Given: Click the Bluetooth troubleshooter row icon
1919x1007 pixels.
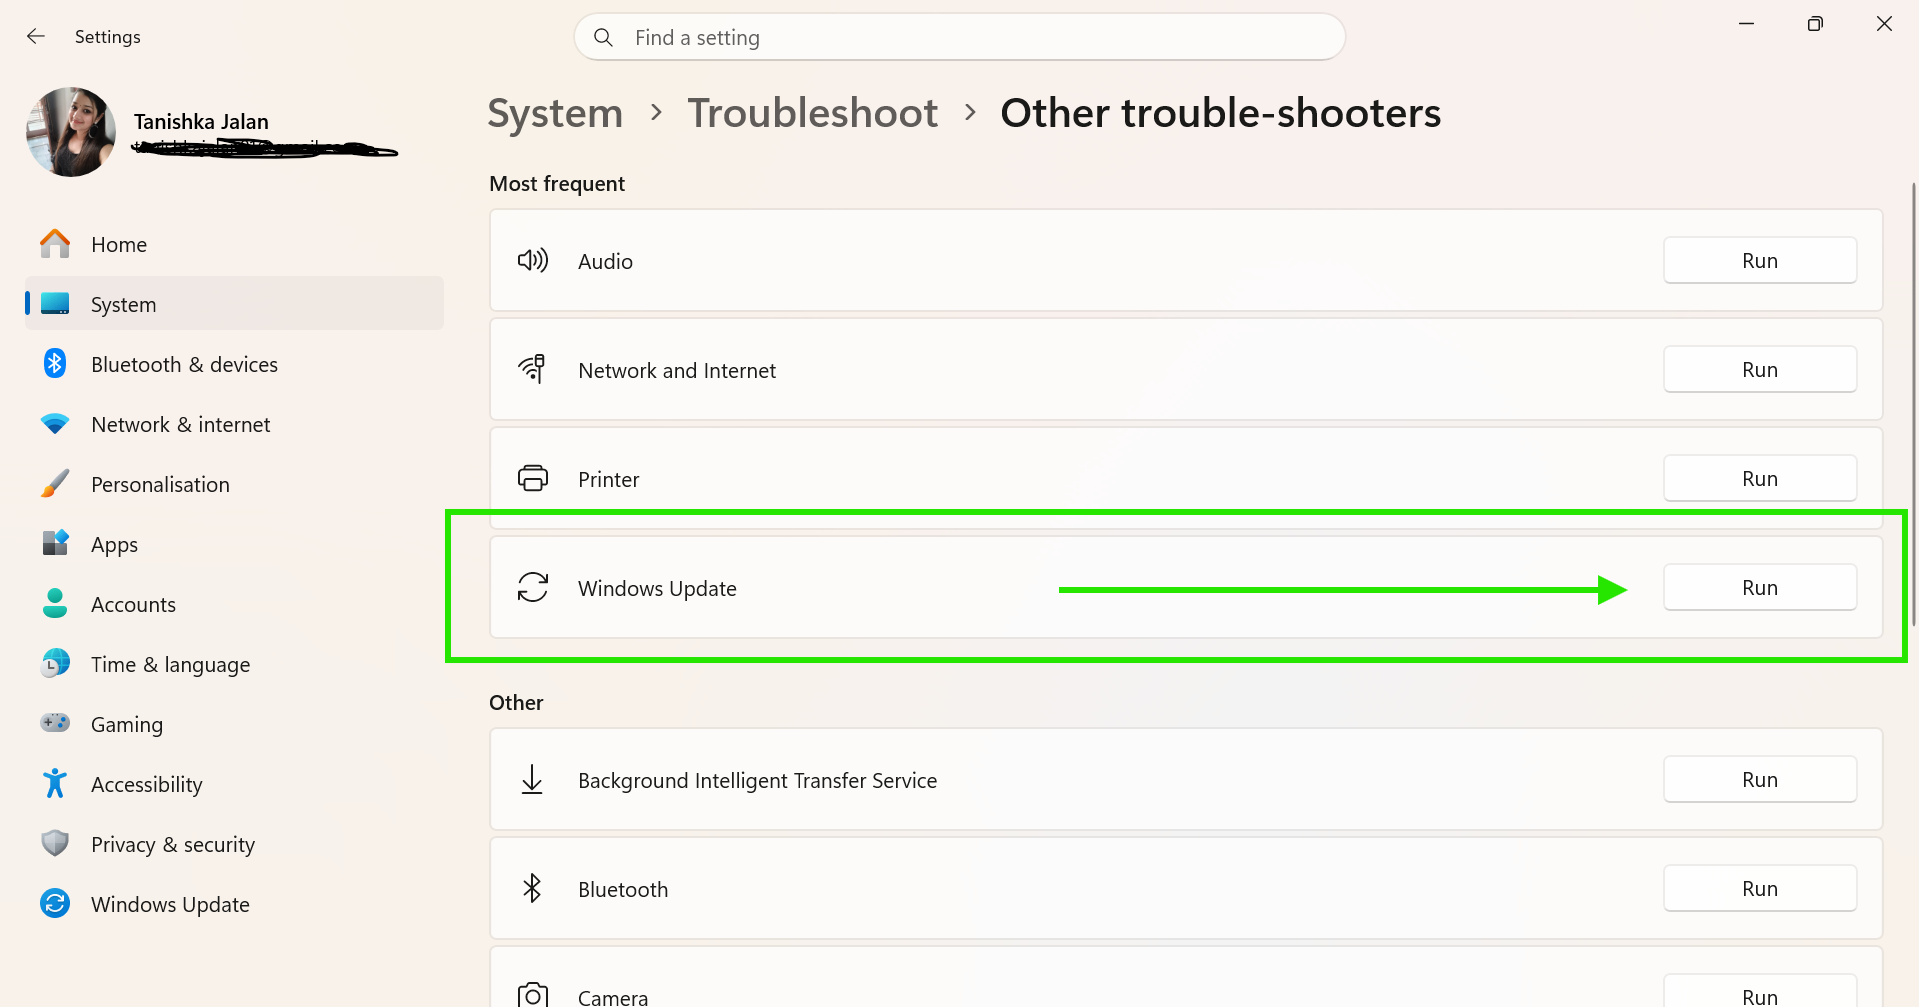Looking at the screenshot, I should 532,888.
